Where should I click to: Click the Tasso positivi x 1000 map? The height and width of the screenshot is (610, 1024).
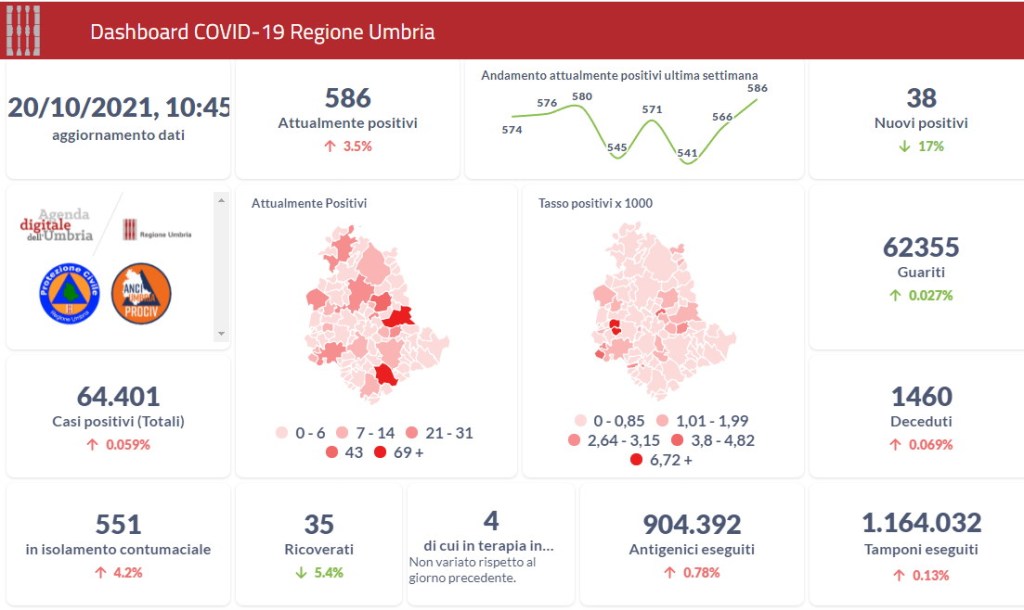(664, 311)
